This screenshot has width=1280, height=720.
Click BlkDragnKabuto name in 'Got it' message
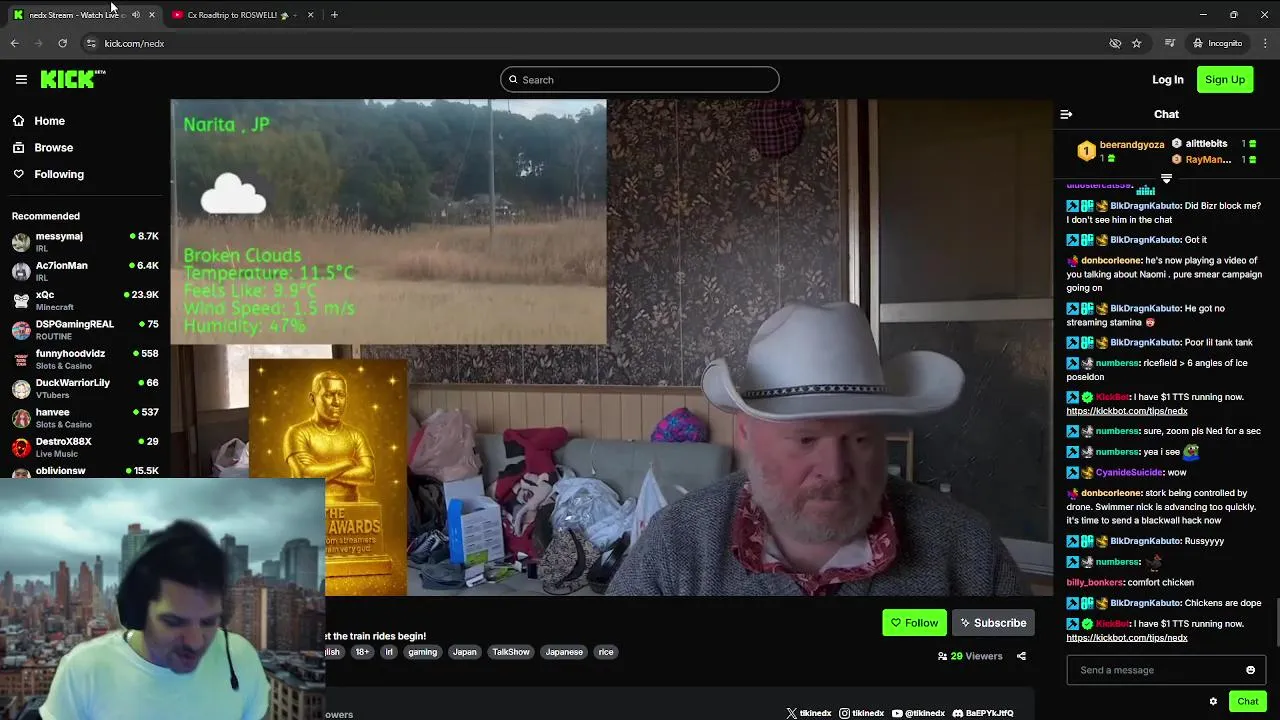1145,240
